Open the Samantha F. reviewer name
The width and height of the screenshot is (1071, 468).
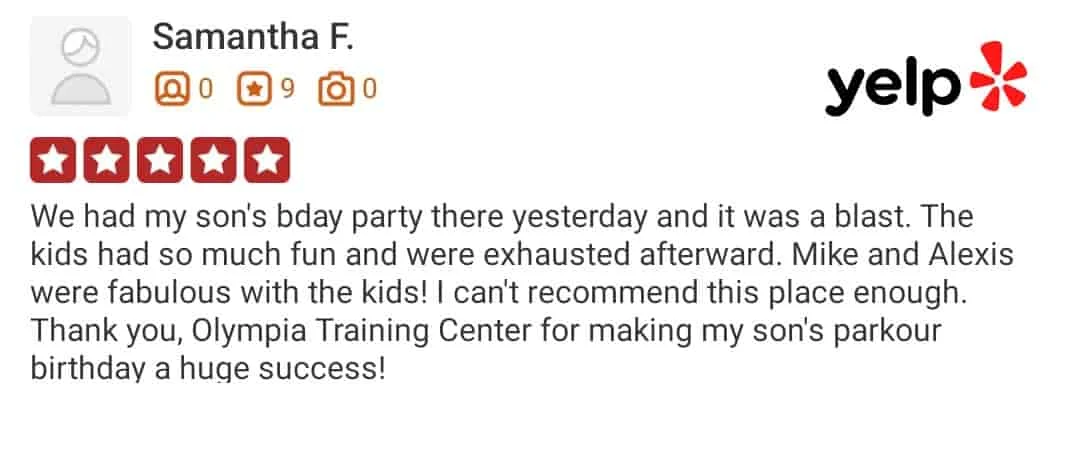(253, 37)
